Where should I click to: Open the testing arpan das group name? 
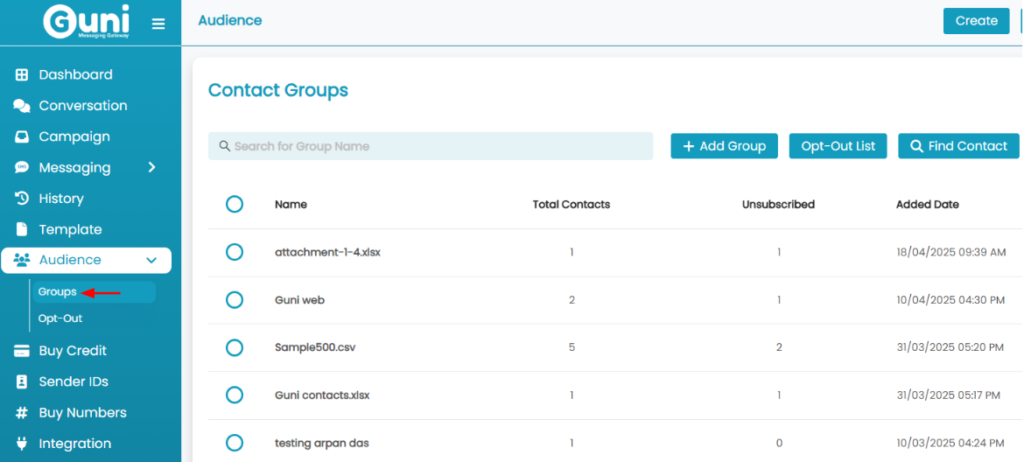pyautogui.click(x=322, y=443)
